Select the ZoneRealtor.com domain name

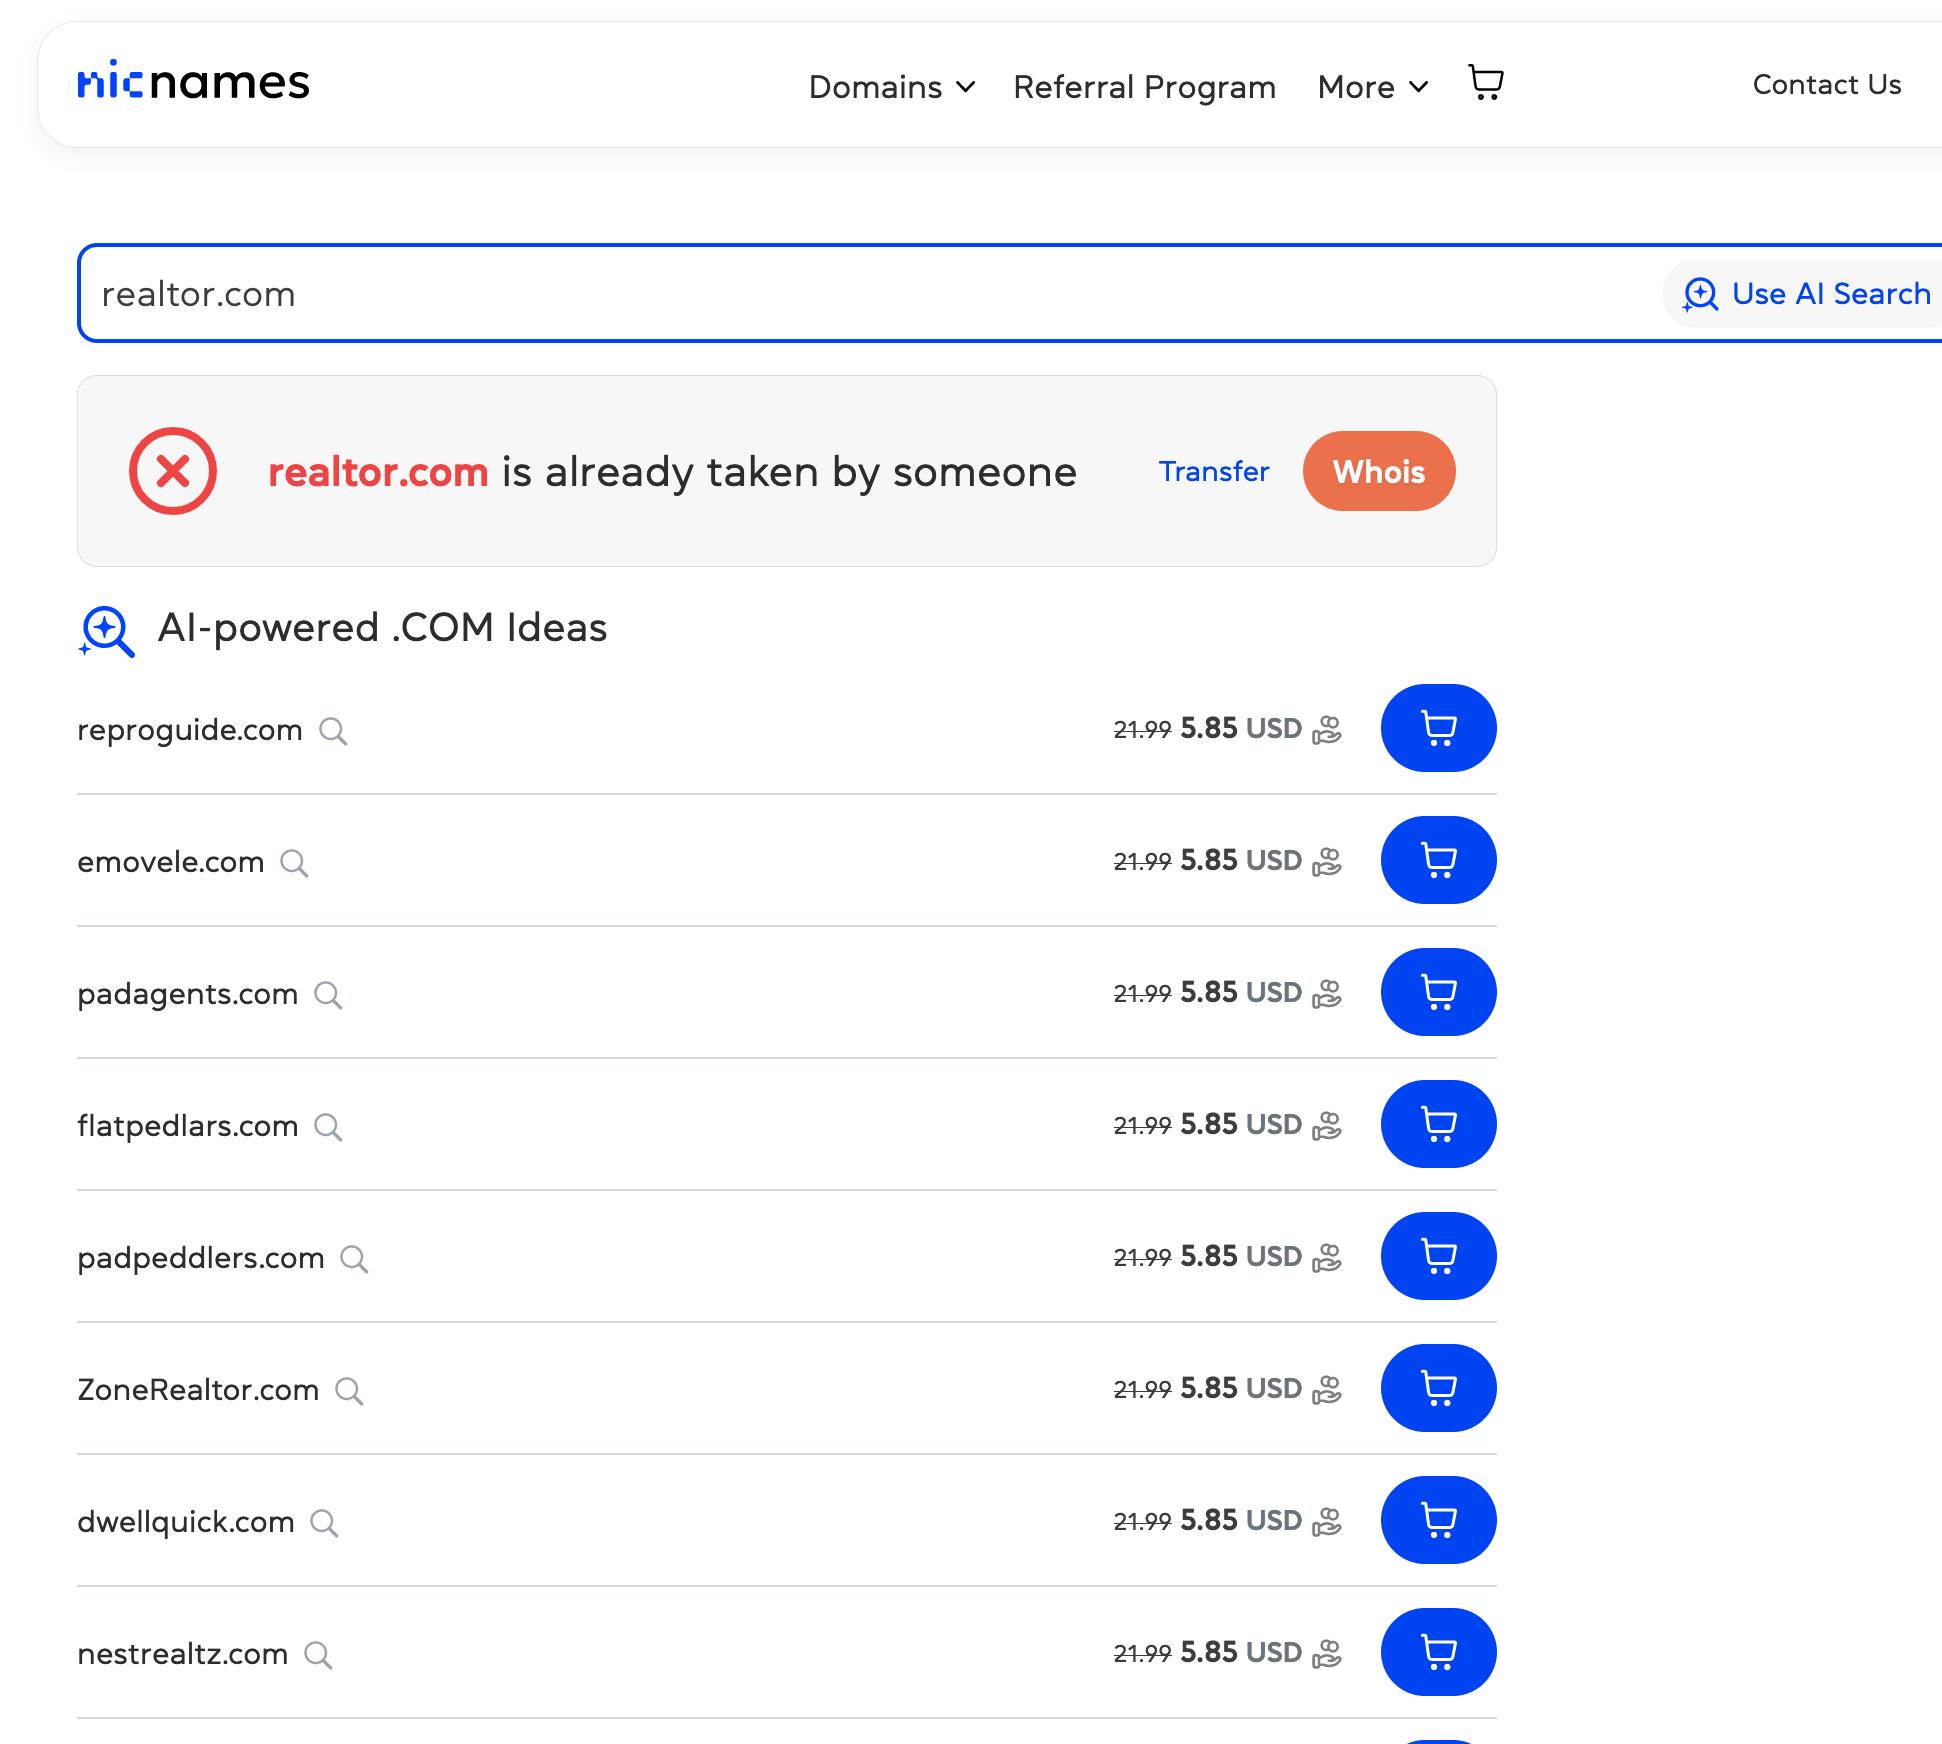[x=198, y=1390]
